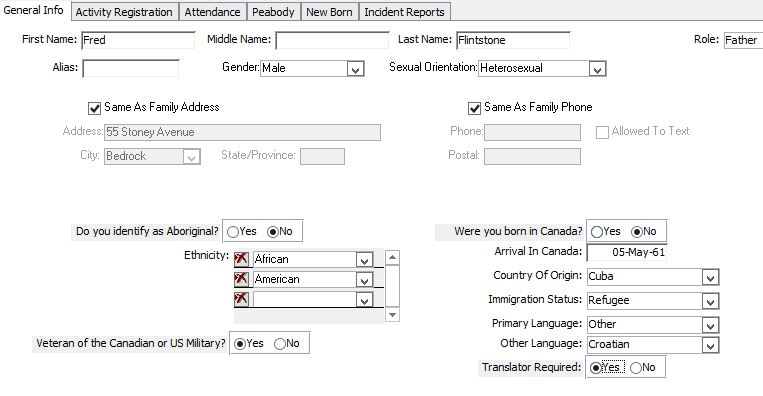Click the Alias input field
763x396 pixels.
(131, 69)
